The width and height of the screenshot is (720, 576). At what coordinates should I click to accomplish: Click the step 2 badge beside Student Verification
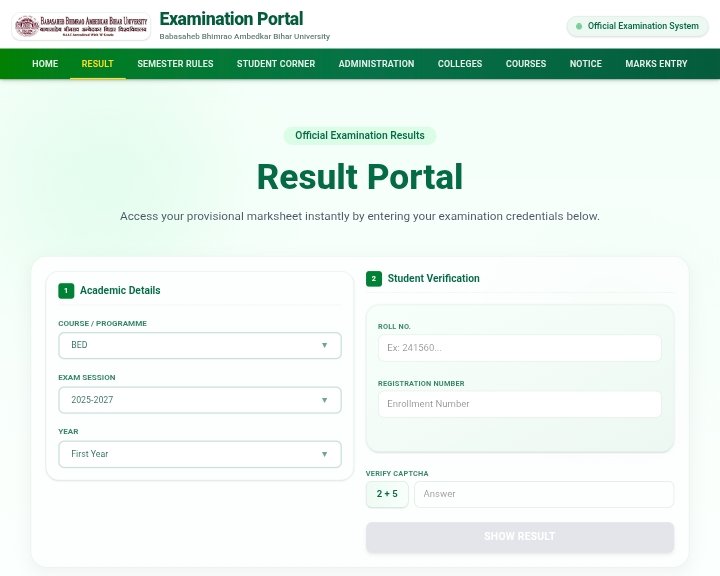click(374, 278)
